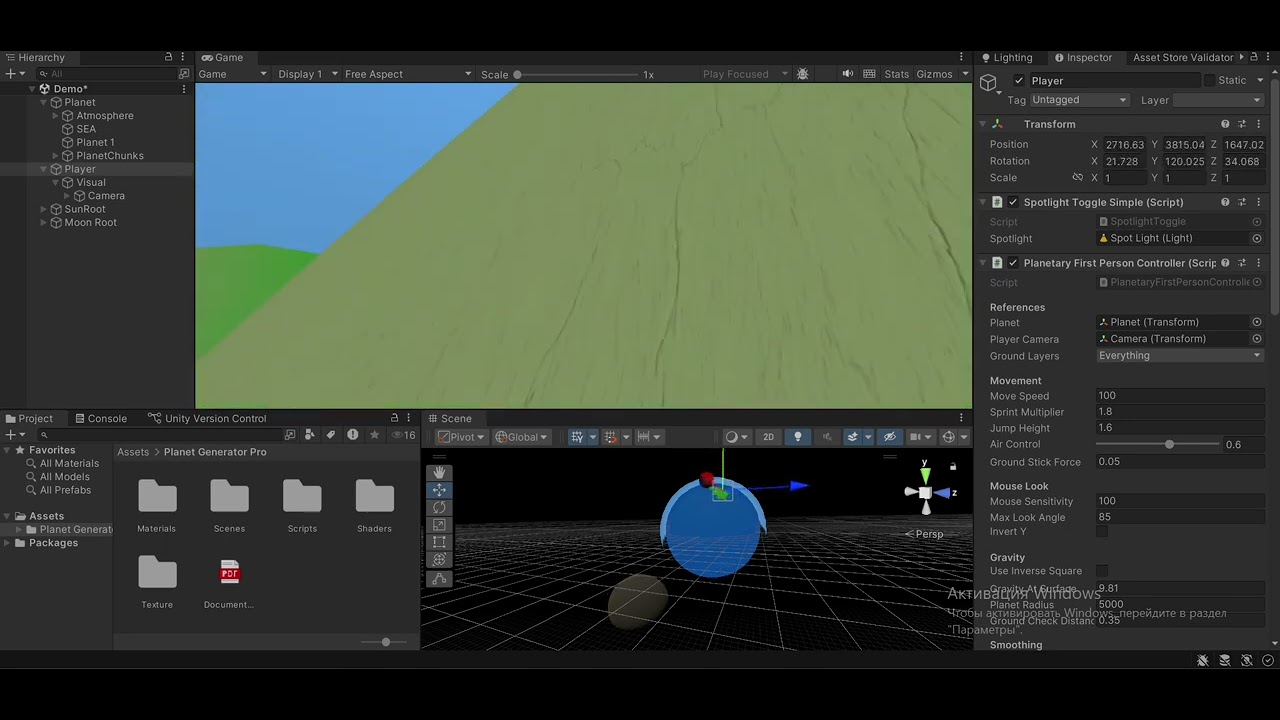Open the Documentation PDF asset
1280x720 pixels.
(x=229, y=582)
